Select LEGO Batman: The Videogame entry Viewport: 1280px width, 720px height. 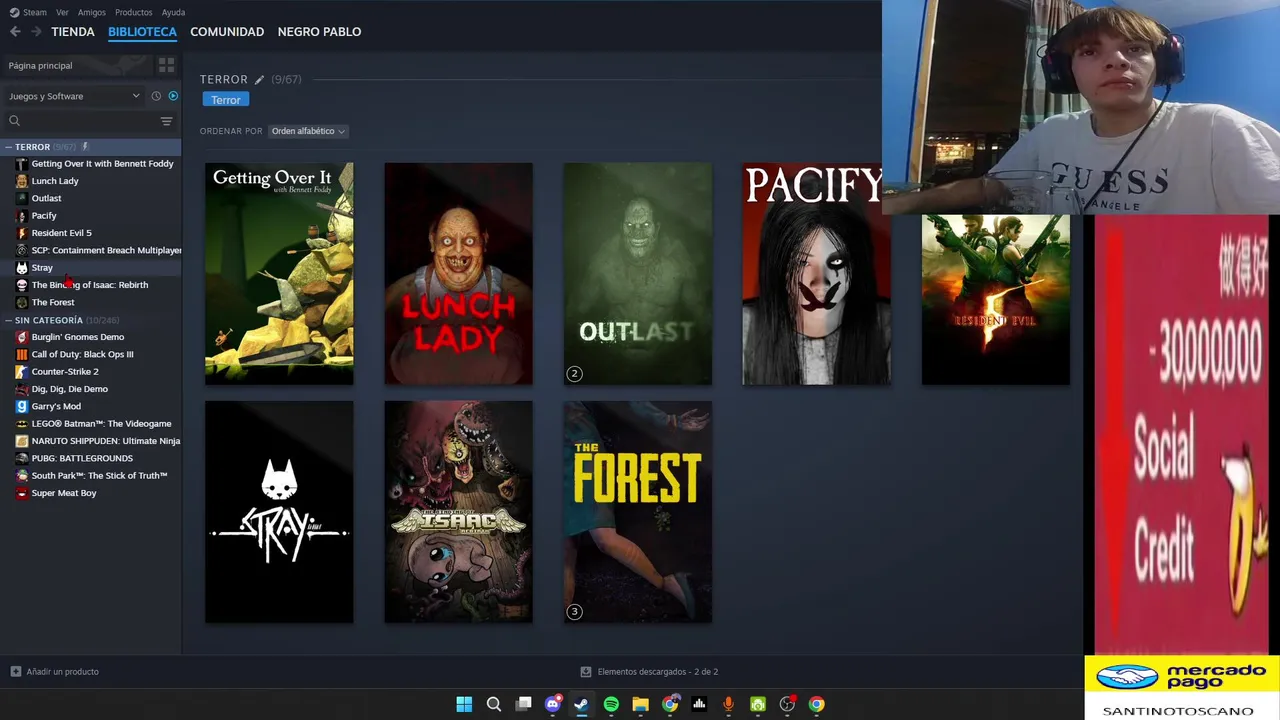(x=91, y=424)
